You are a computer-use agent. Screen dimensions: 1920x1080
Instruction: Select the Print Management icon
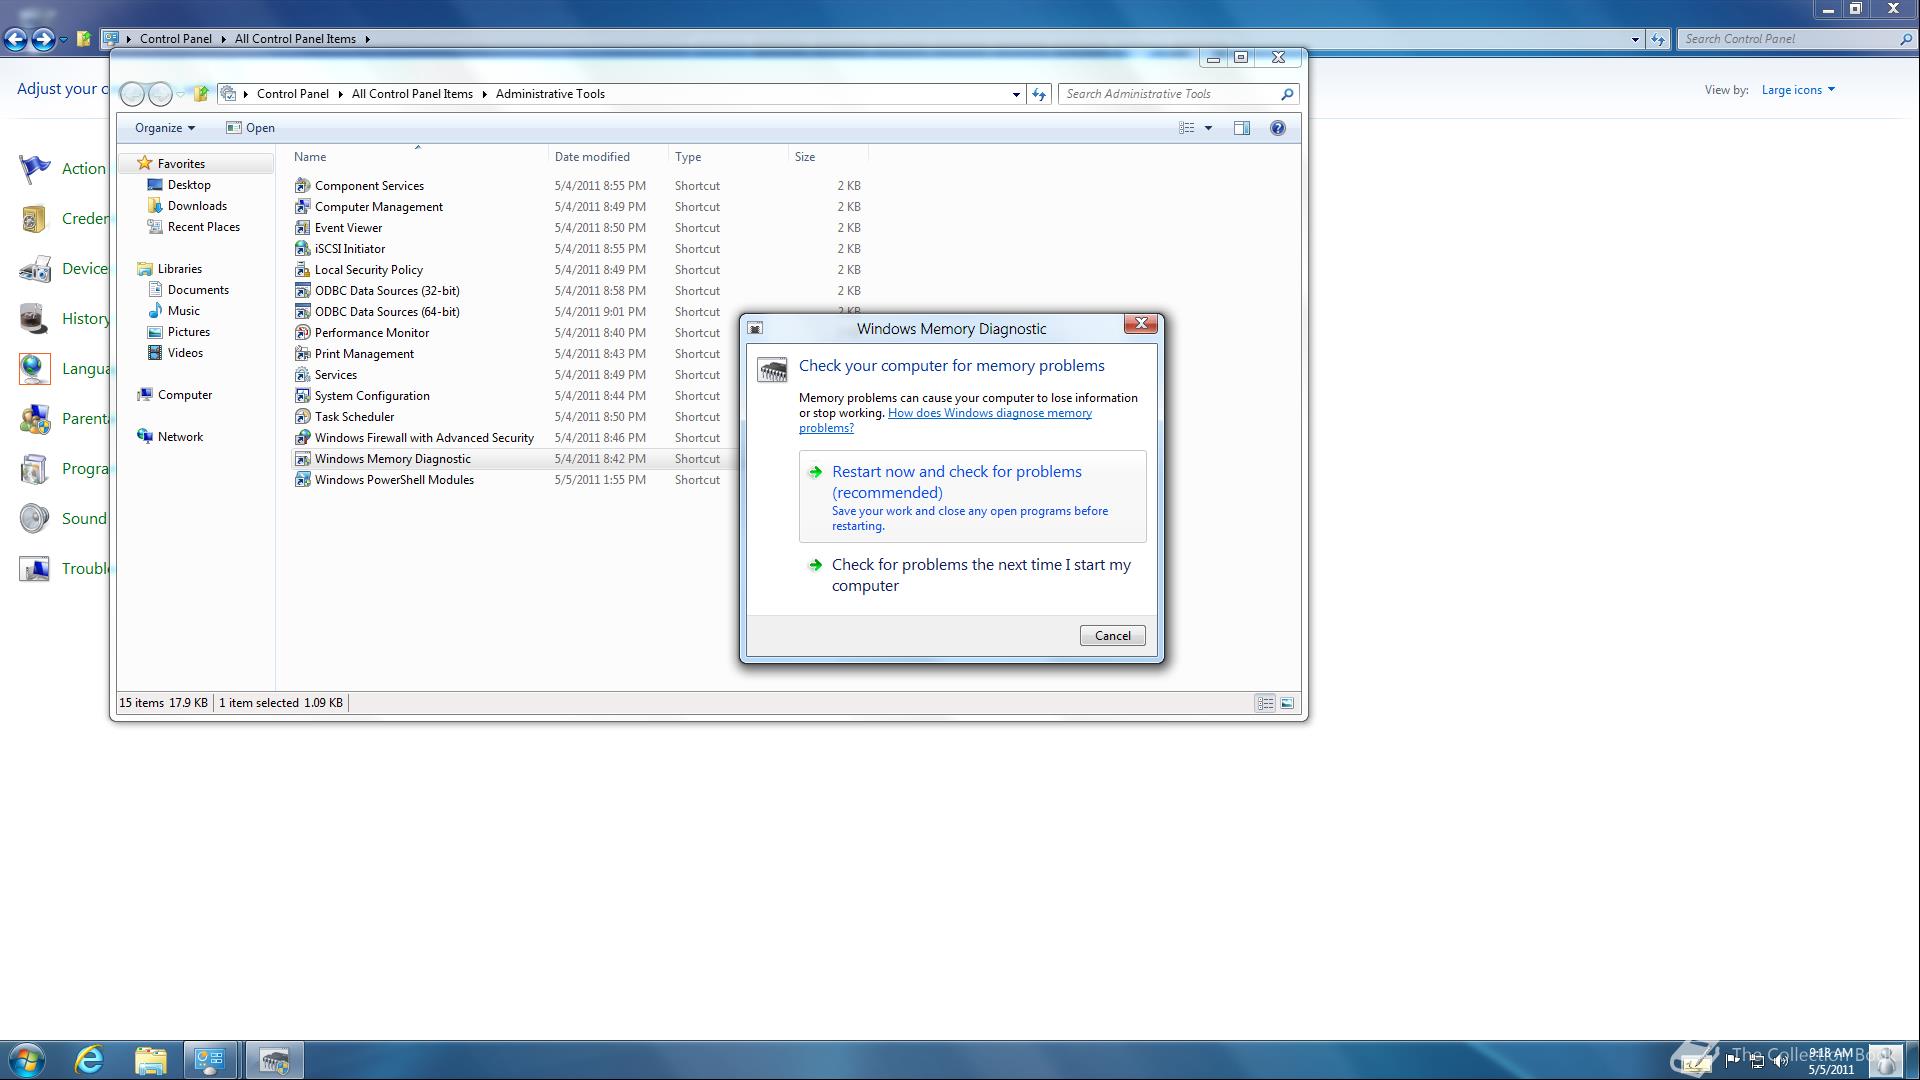[x=302, y=354]
